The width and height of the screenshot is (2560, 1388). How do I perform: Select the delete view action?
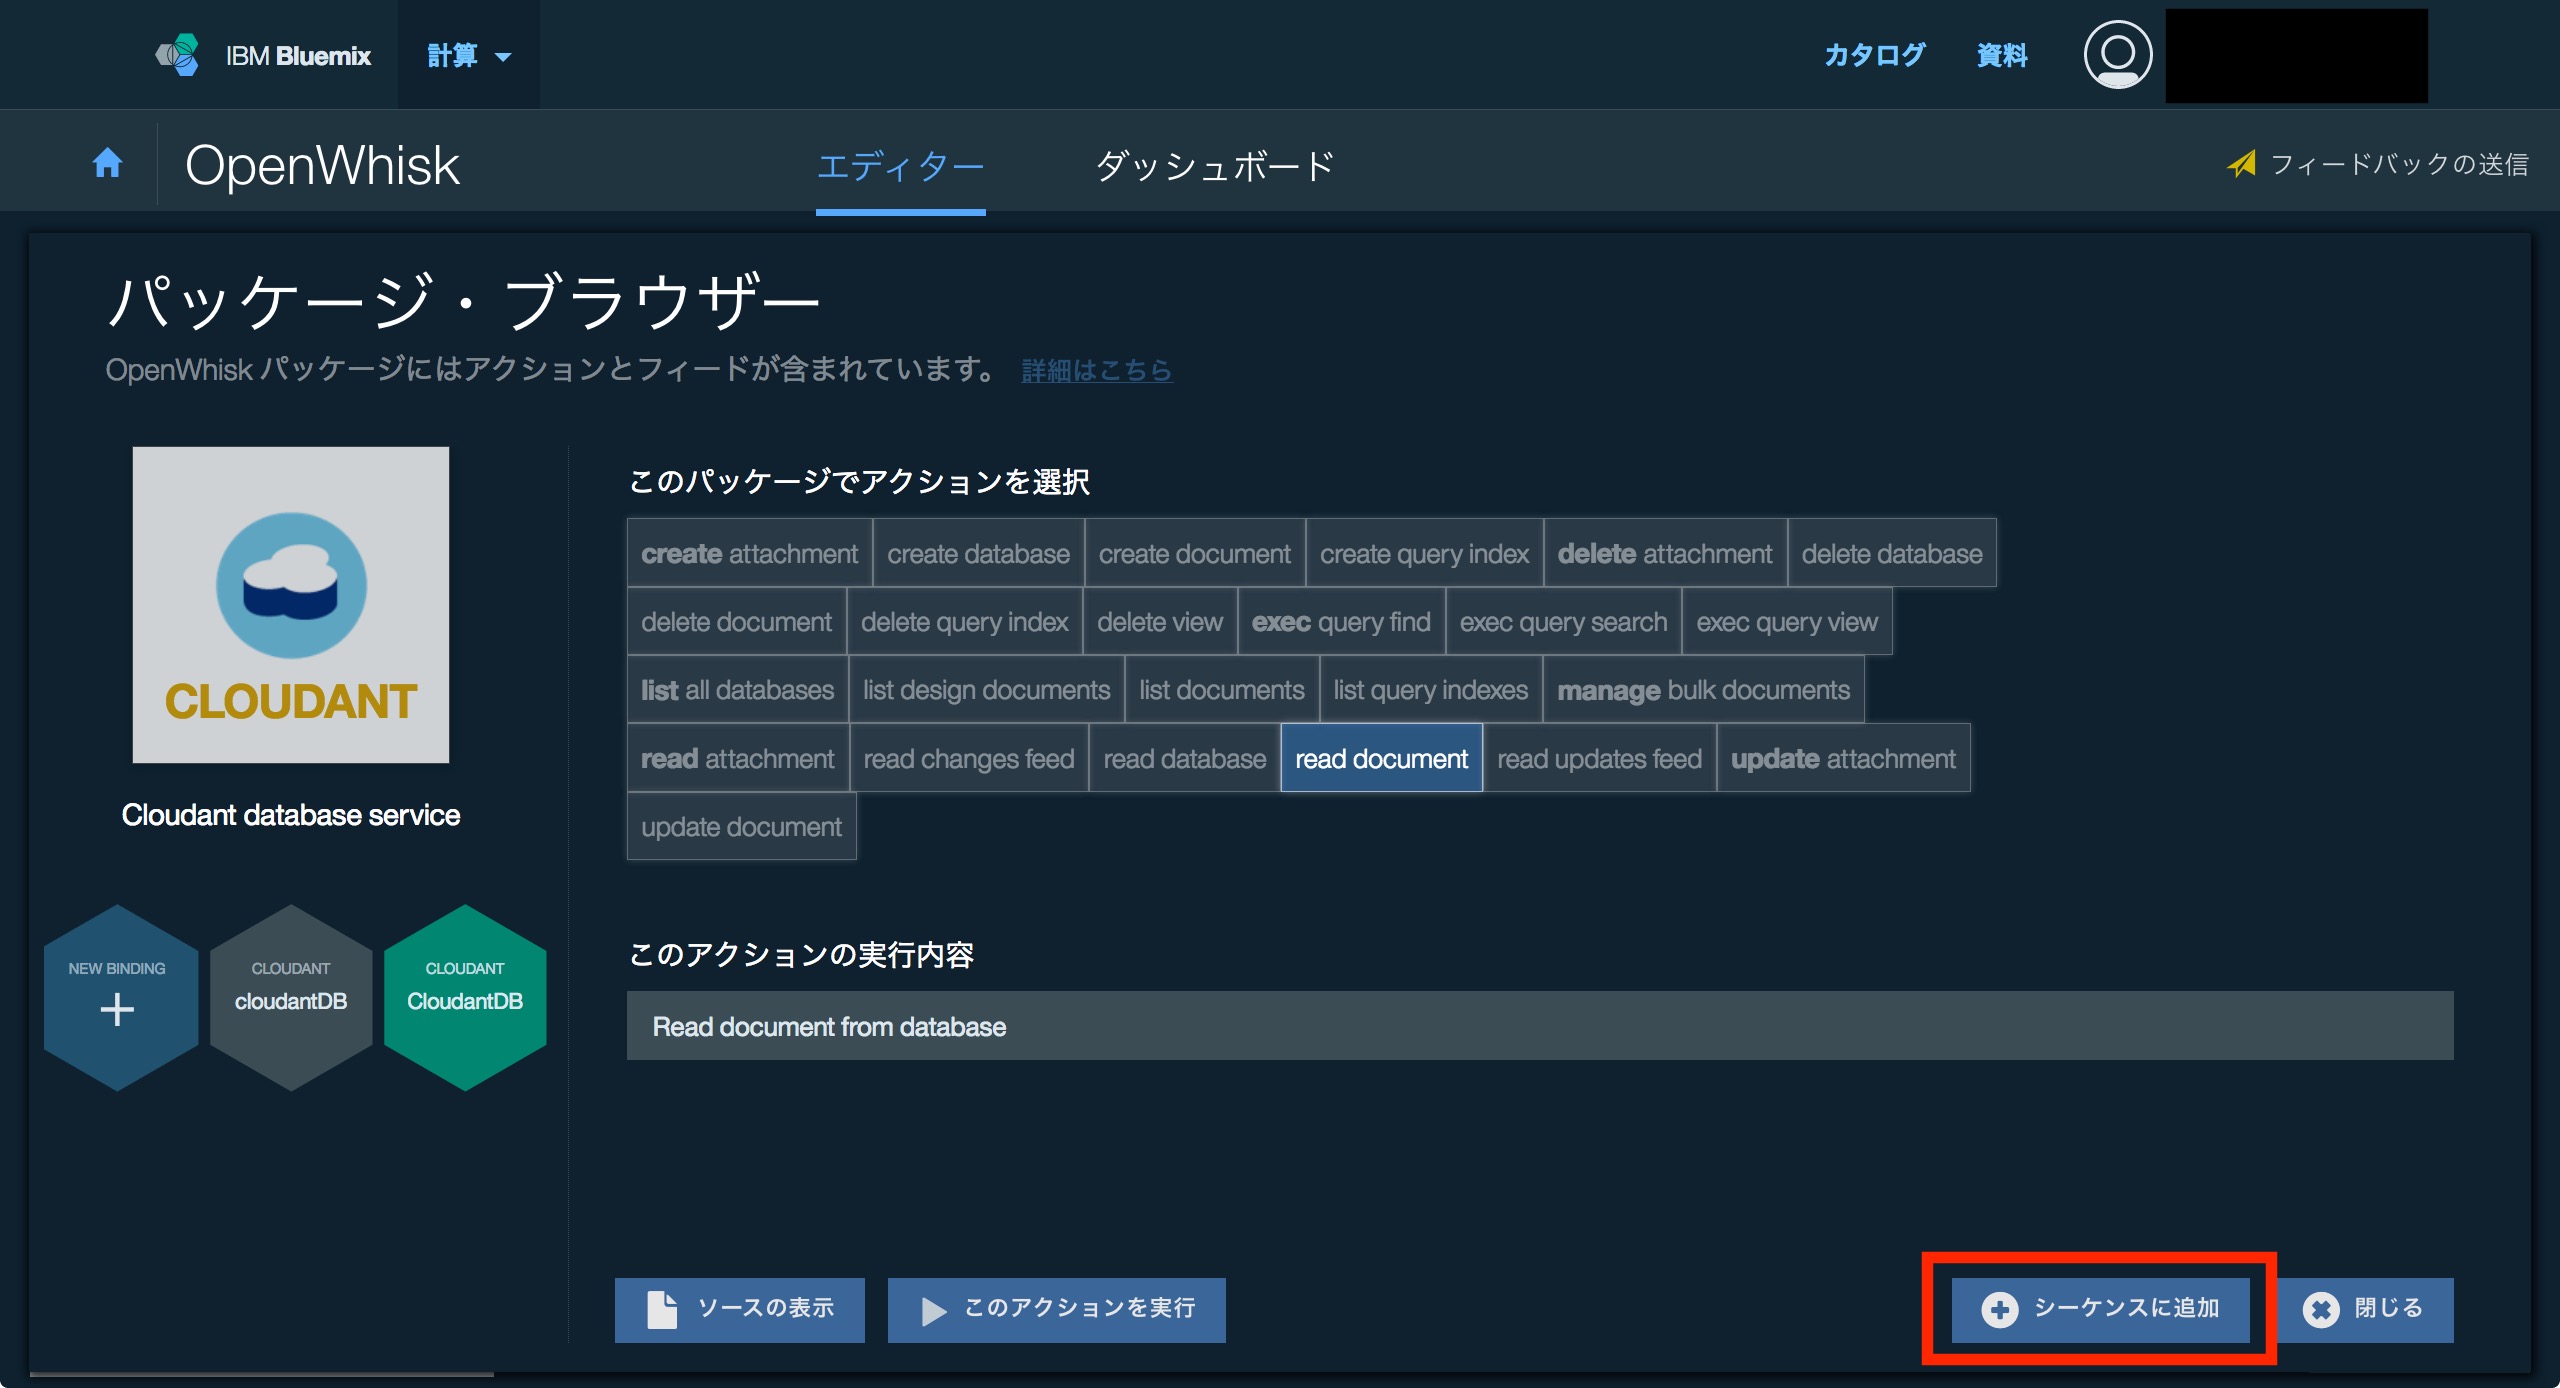[1160, 621]
